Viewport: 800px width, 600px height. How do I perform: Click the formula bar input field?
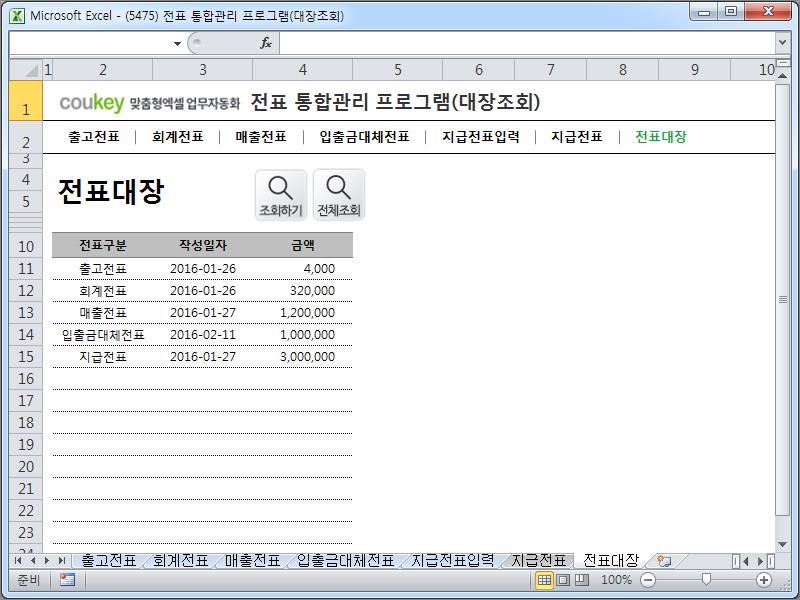tap(527, 43)
